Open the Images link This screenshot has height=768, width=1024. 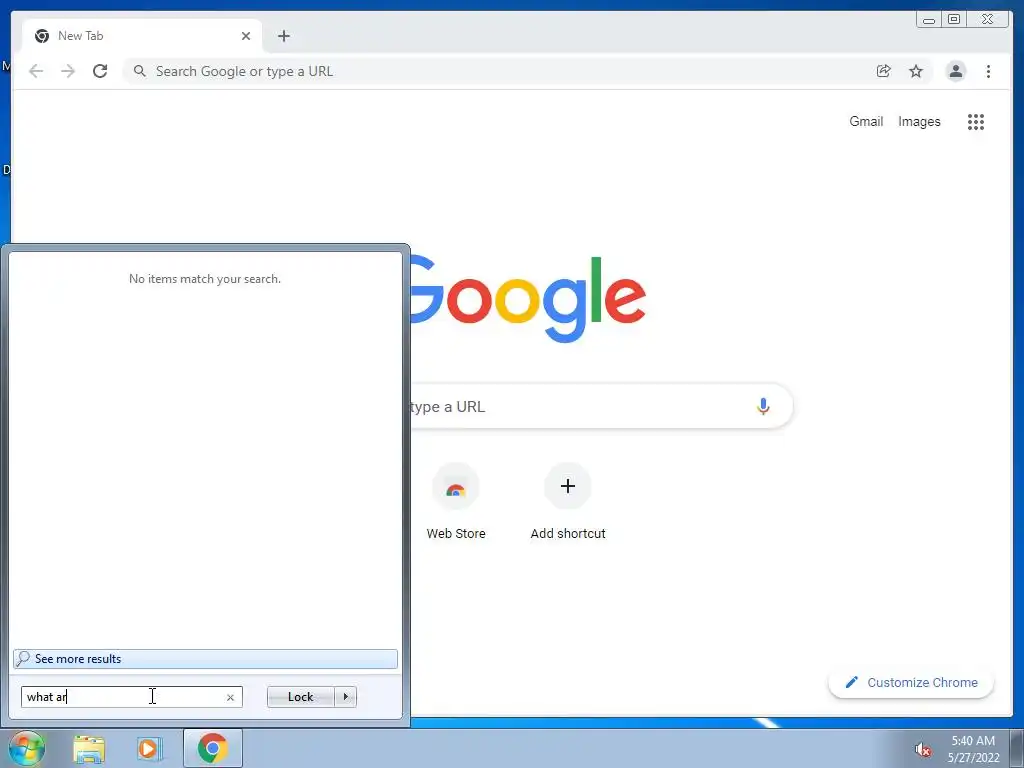[919, 121]
